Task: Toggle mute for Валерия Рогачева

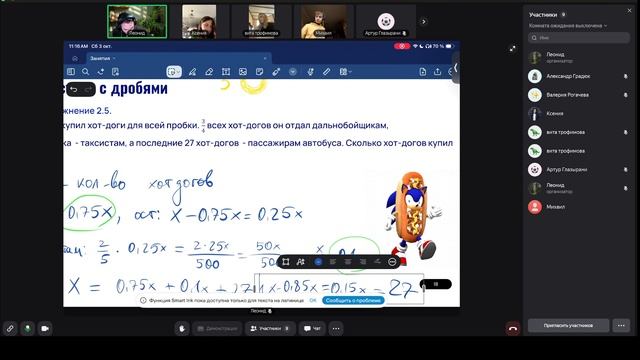Action: click(625, 95)
